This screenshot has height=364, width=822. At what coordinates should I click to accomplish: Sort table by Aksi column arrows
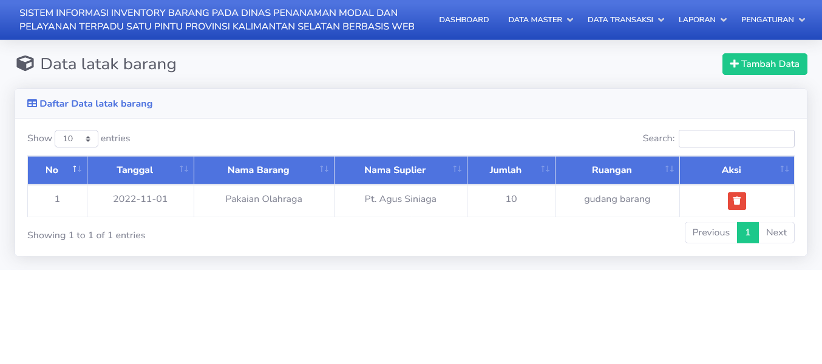point(784,169)
